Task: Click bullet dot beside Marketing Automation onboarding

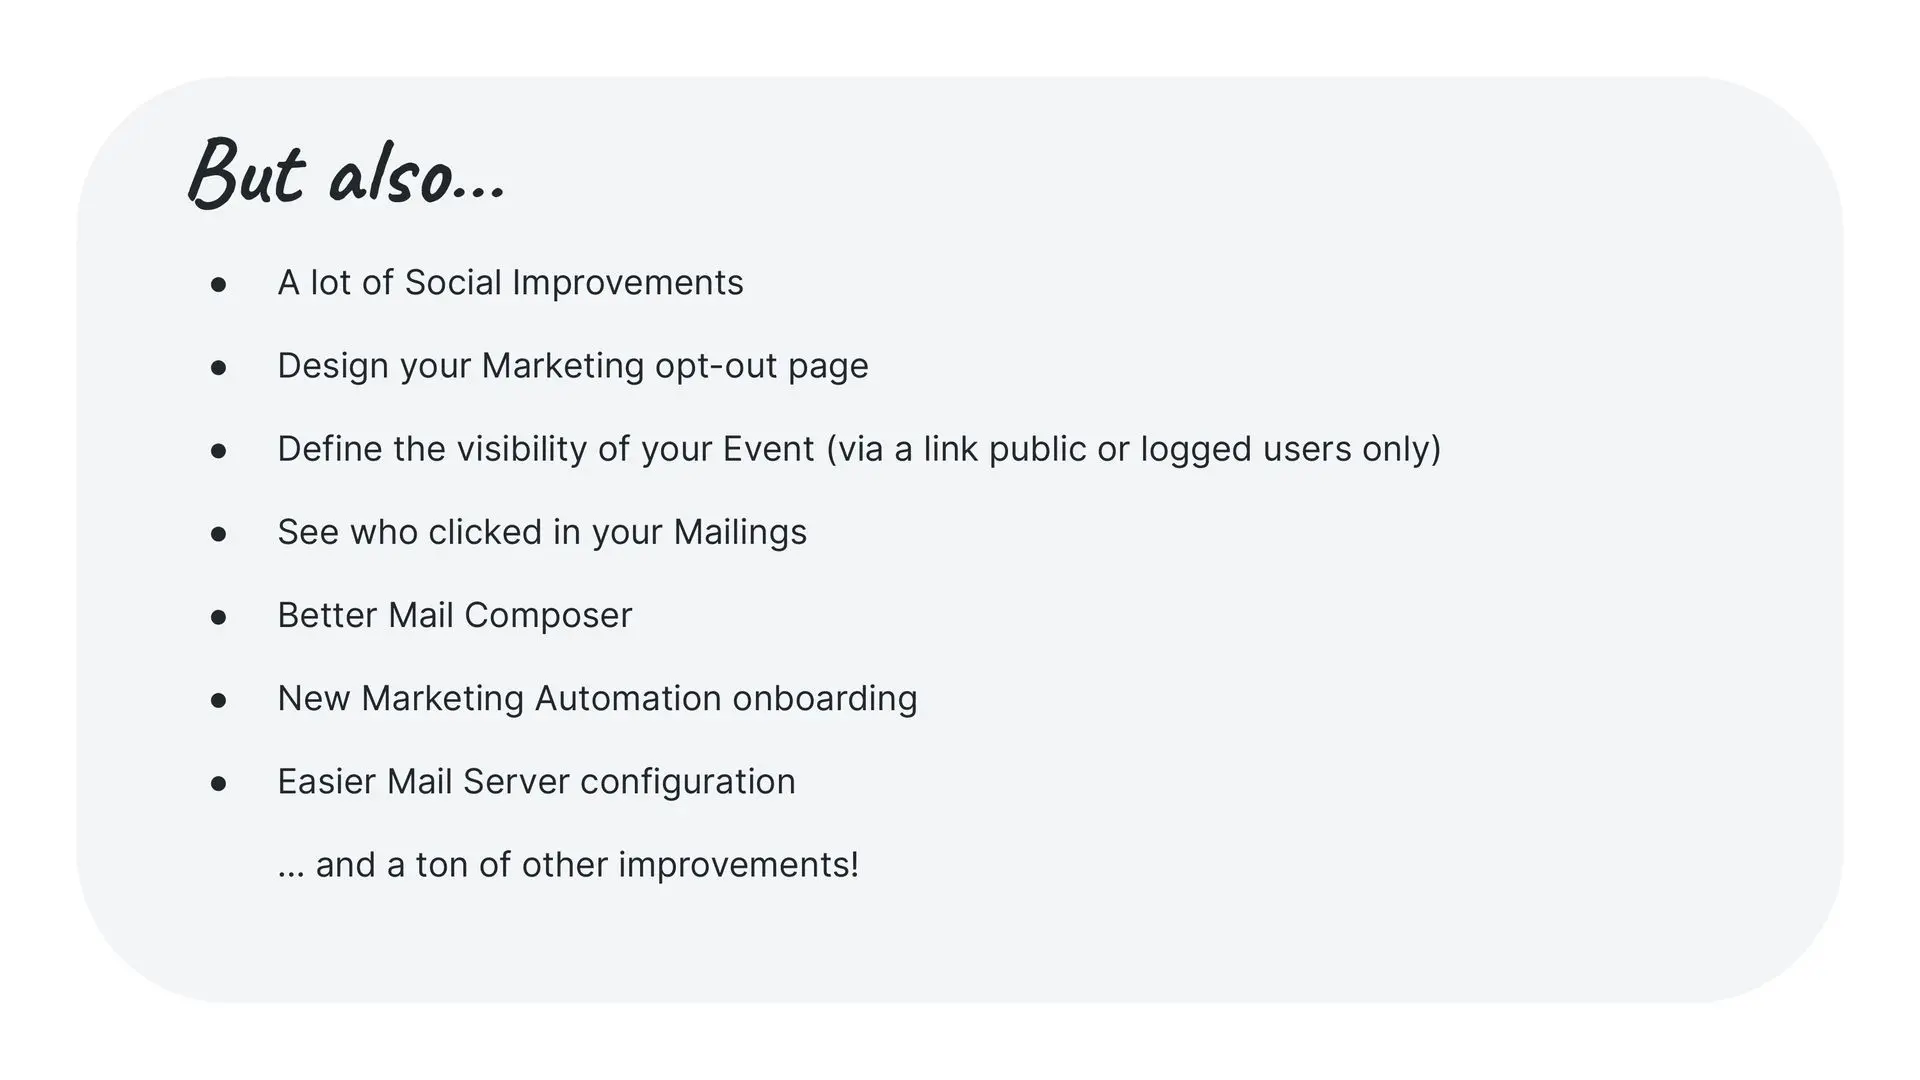Action: [219, 701]
